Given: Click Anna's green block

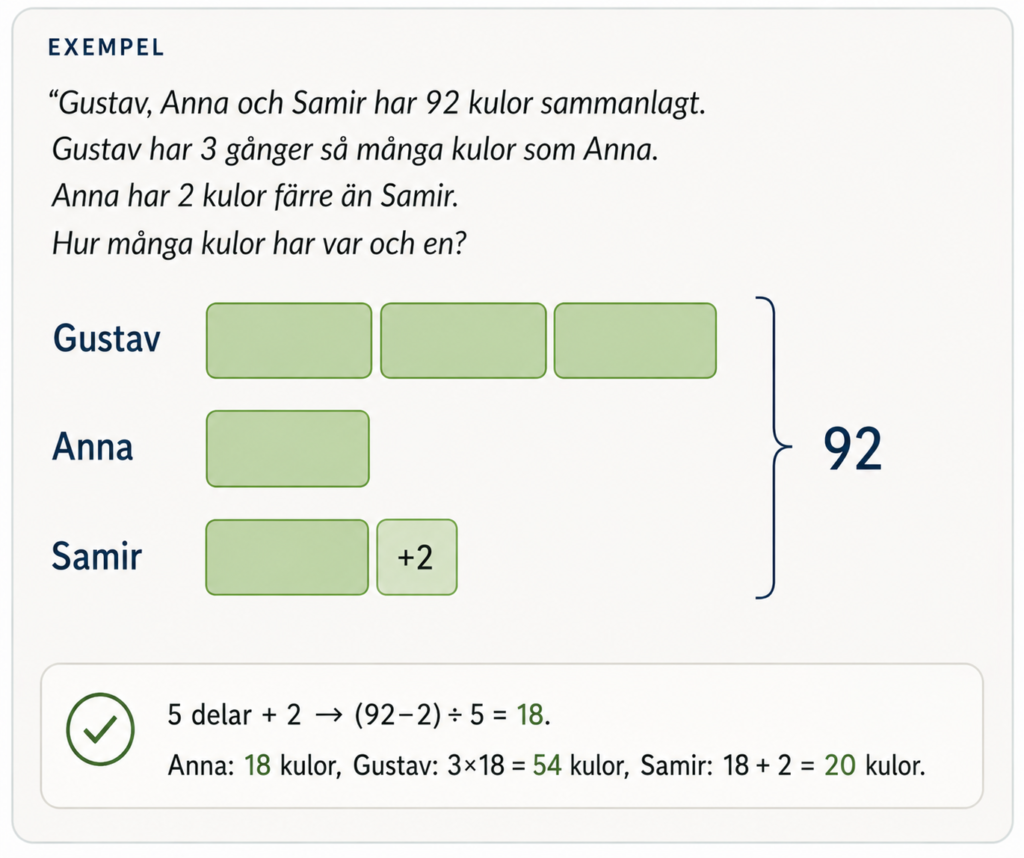Looking at the screenshot, I should (x=287, y=449).
